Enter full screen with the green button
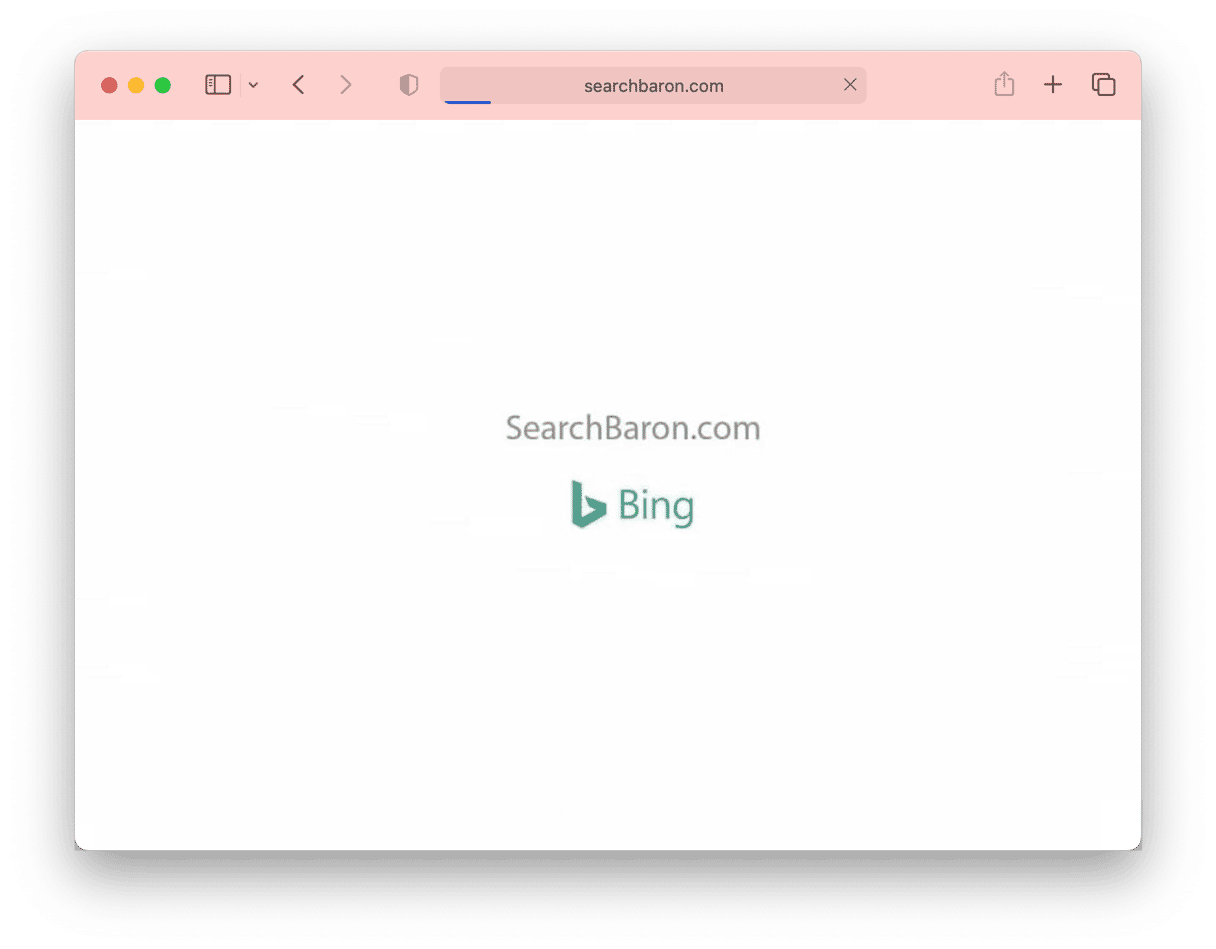 163,85
